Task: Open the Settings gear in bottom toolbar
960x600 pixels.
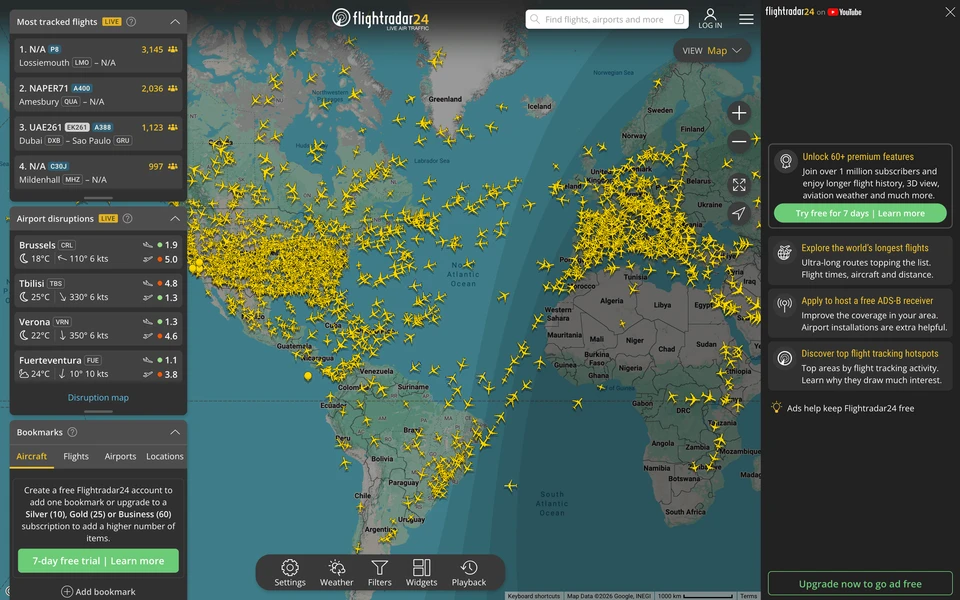Action: 290,573
